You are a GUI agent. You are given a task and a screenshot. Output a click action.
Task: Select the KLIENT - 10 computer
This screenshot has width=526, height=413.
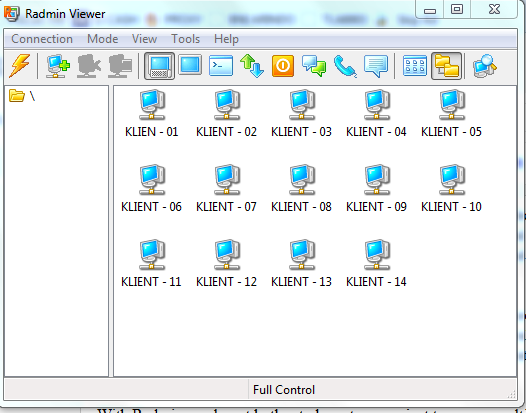click(451, 189)
